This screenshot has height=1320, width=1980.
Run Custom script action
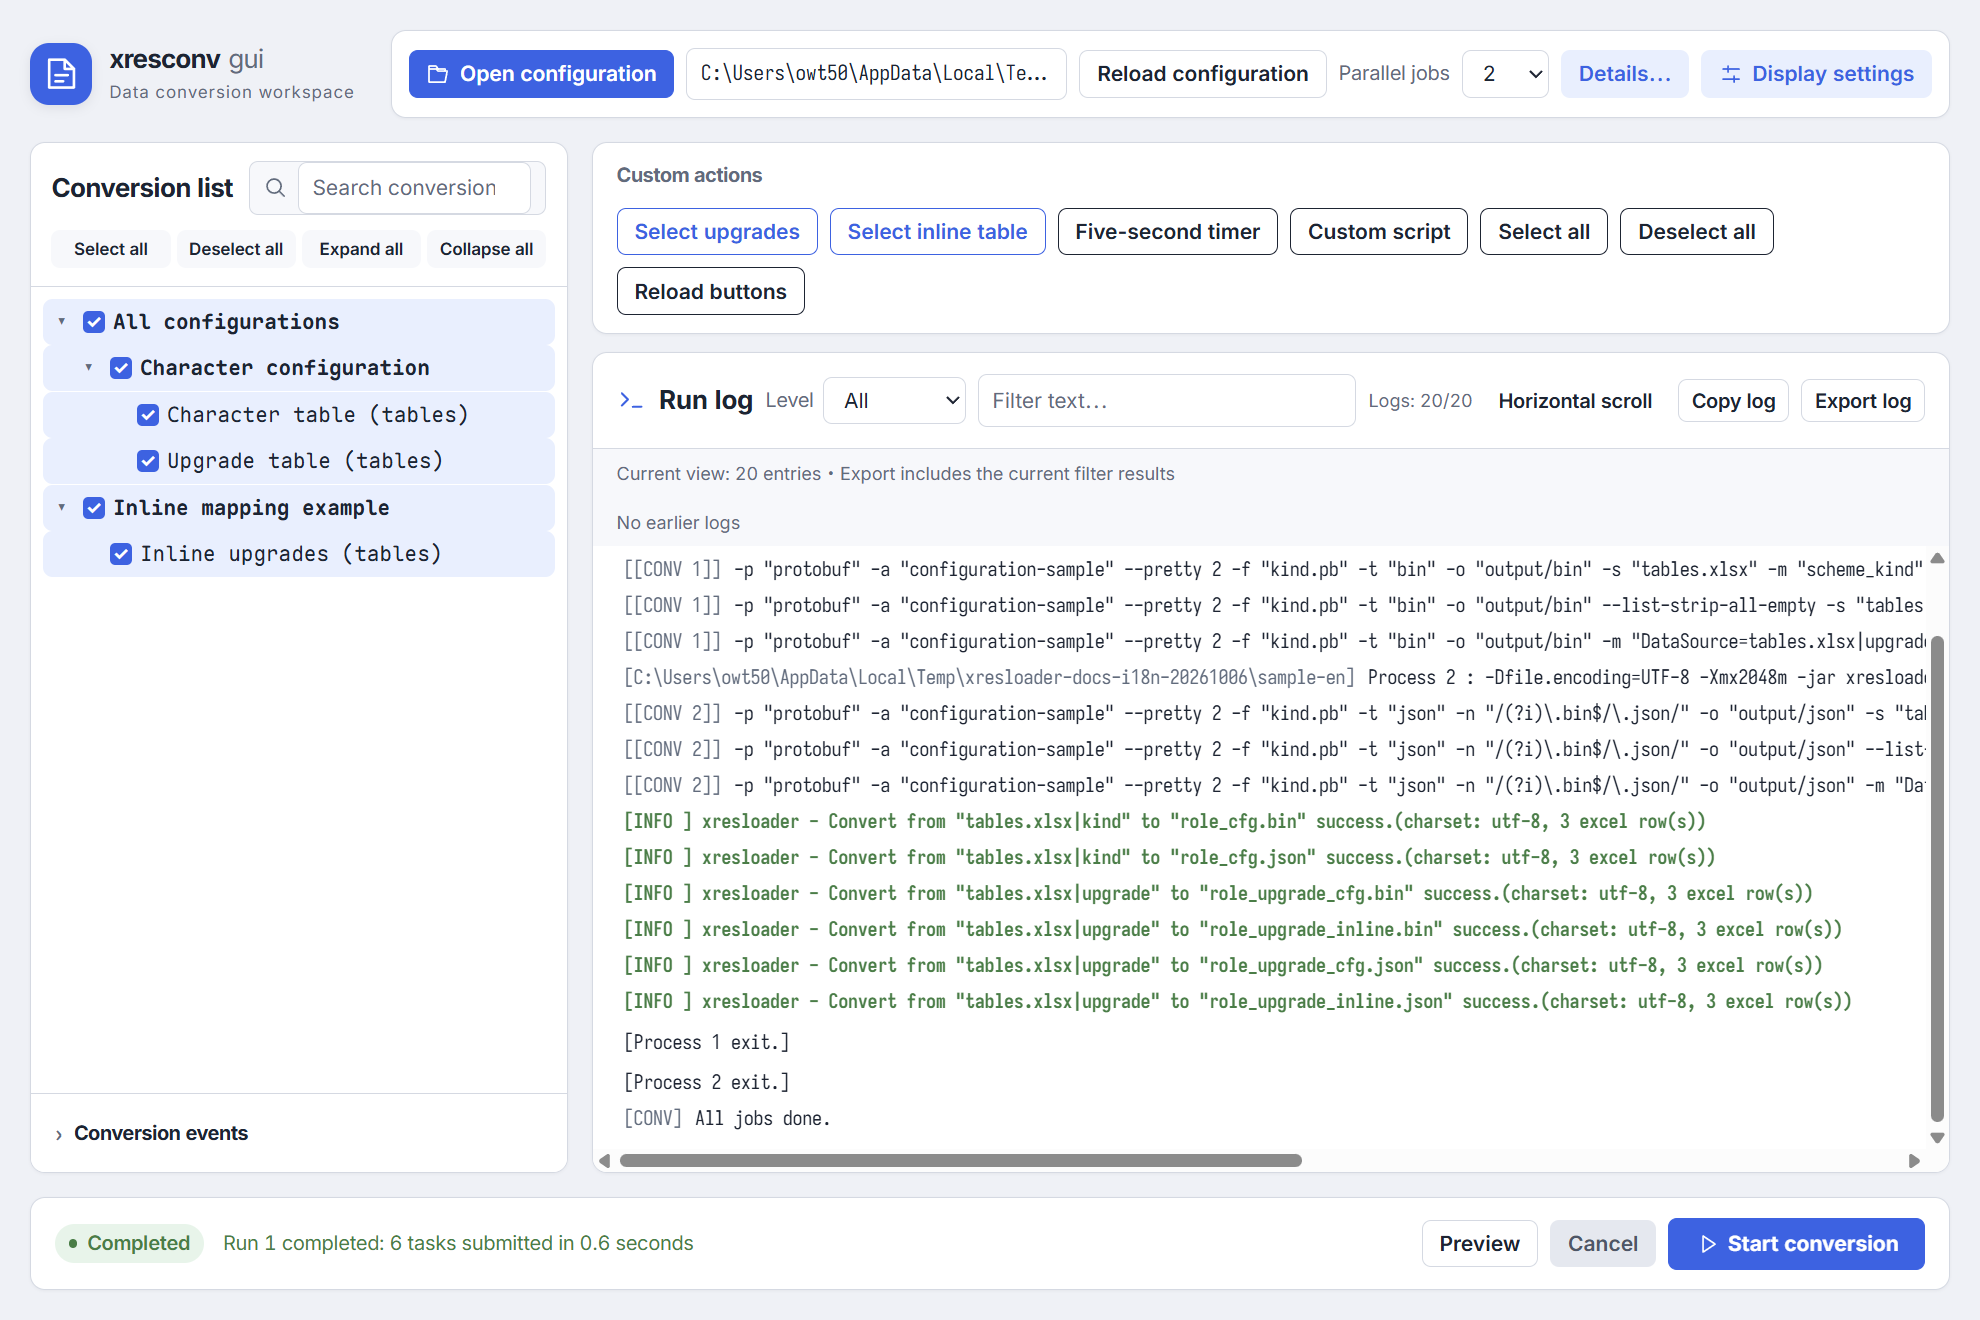tap(1378, 232)
